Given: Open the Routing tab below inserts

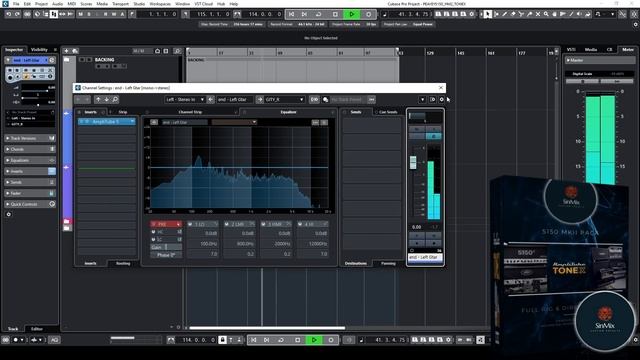Looking at the screenshot, I should point(123,264).
